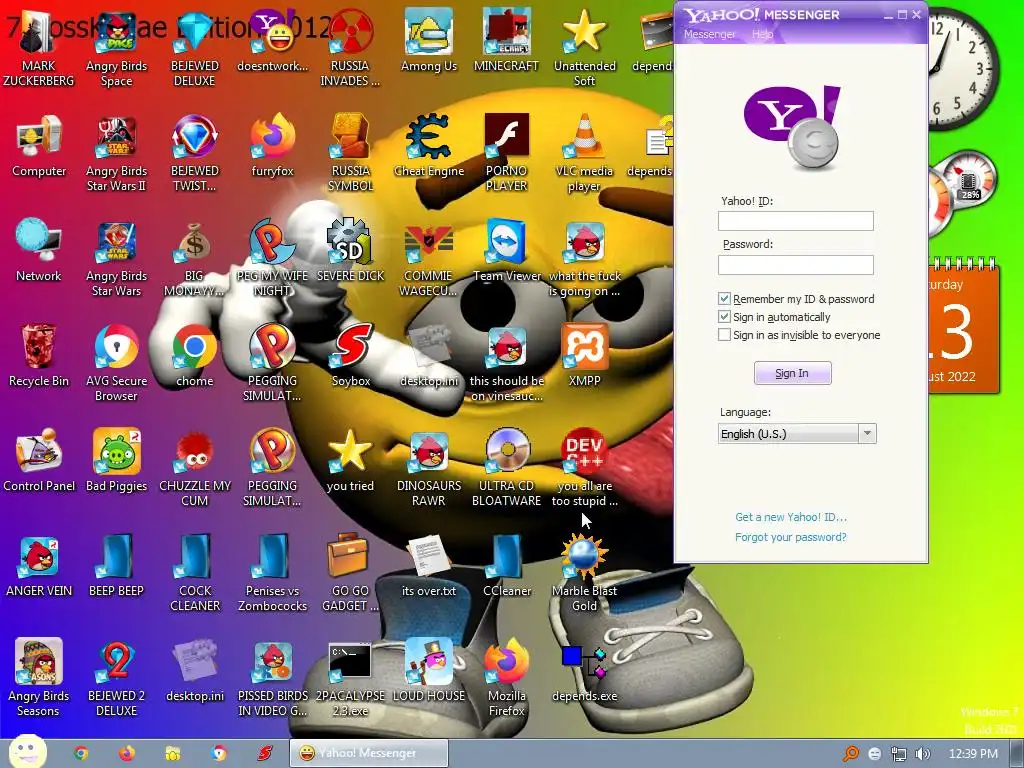This screenshot has height=768, width=1024.
Task: Open Forgot your password link
Action: click(x=791, y=537)
